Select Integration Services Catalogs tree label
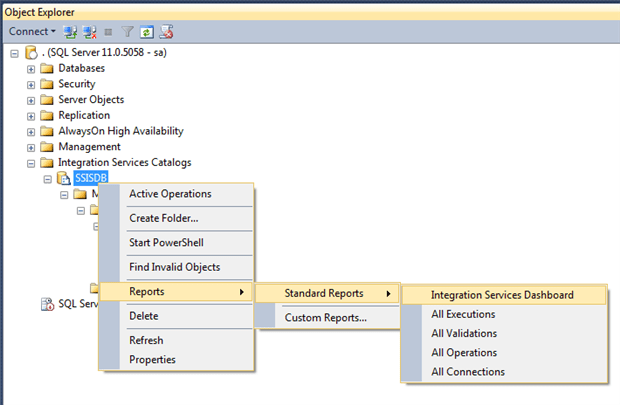 click(125, 162)
